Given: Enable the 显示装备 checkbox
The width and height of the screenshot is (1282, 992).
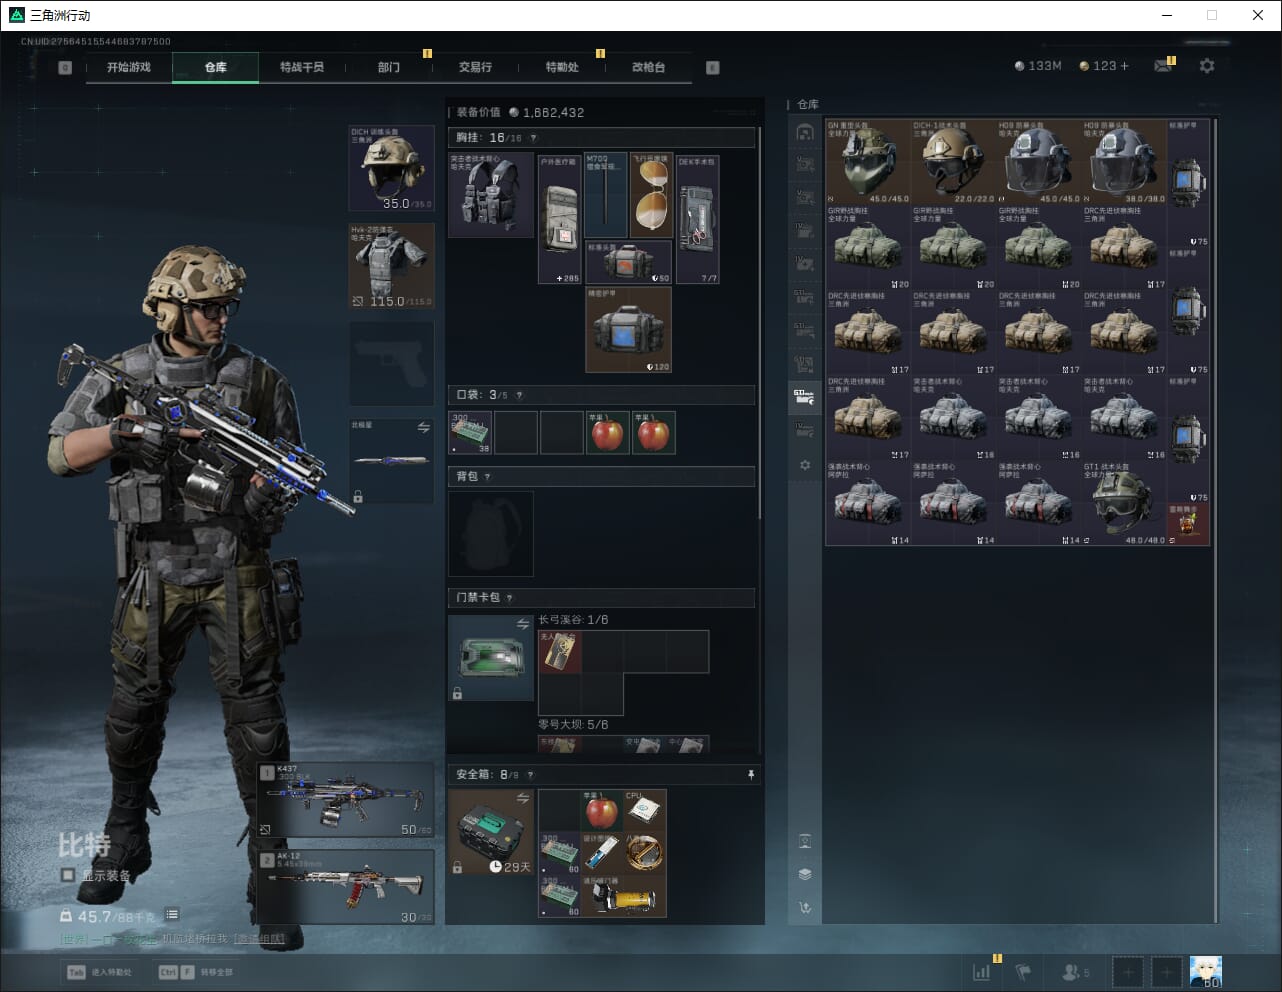Looking at the screenshot, I should (68, 875).
